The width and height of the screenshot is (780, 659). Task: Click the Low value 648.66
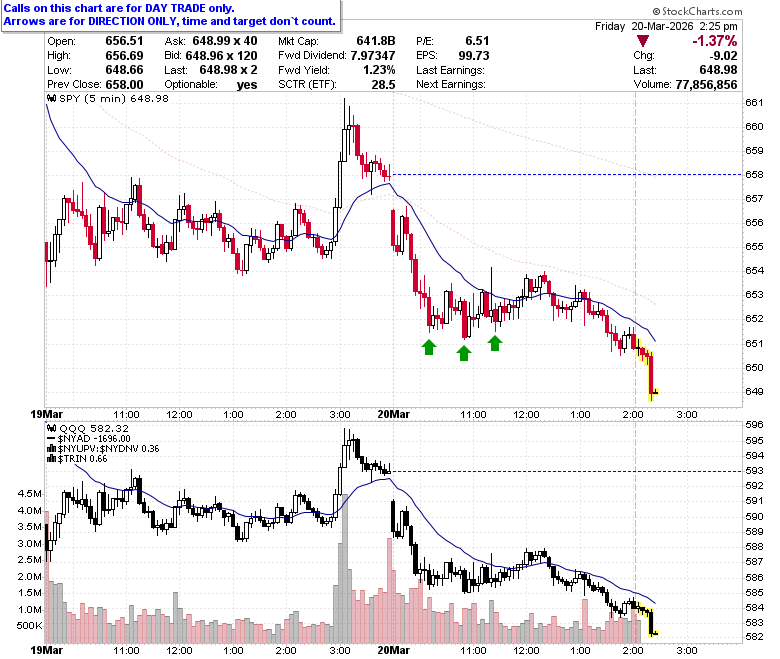coord(124,70)
